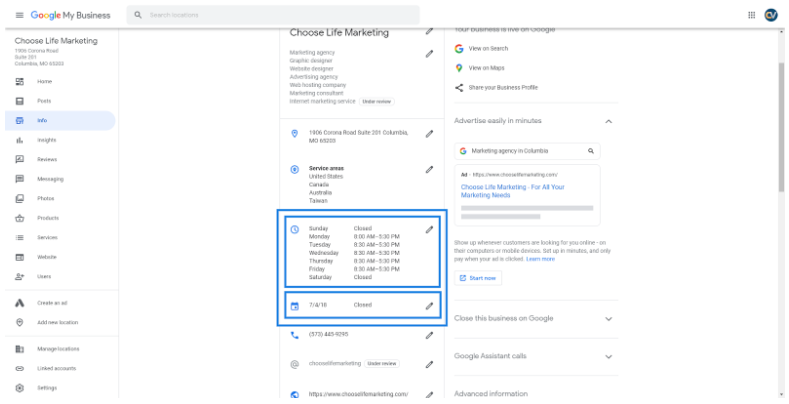The image size is (789, 404).
Task: Edit Service areas pencil icon
Action: [429, 170]
